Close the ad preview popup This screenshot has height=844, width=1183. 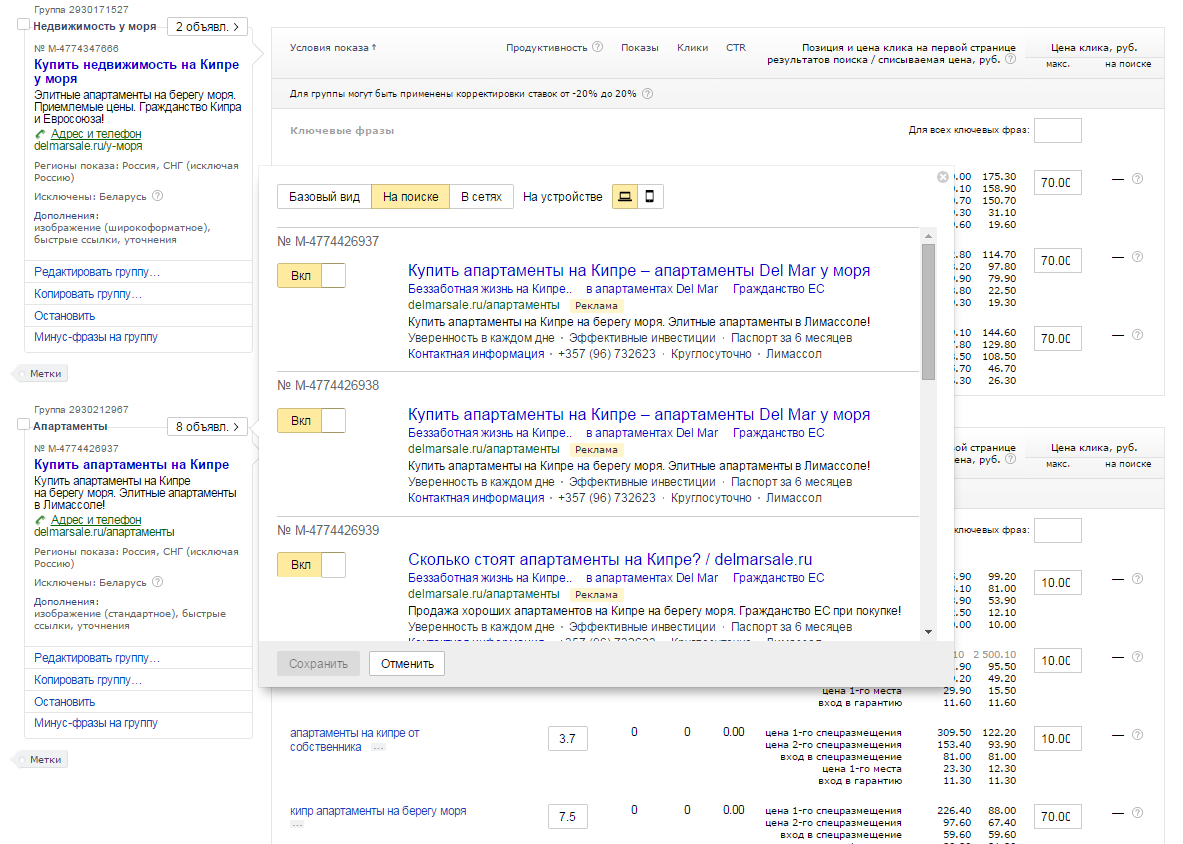(x=942, y=176)
